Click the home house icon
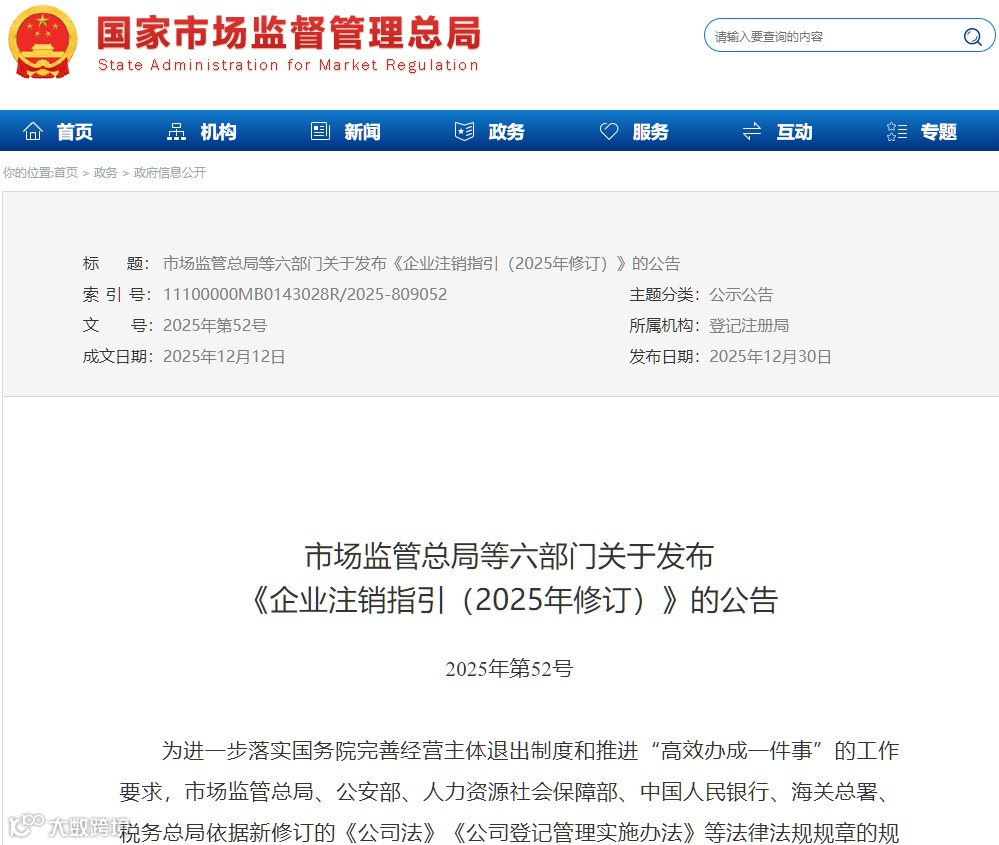The width and height of the screenshot is (999, 845). click(x=33, y=131)
